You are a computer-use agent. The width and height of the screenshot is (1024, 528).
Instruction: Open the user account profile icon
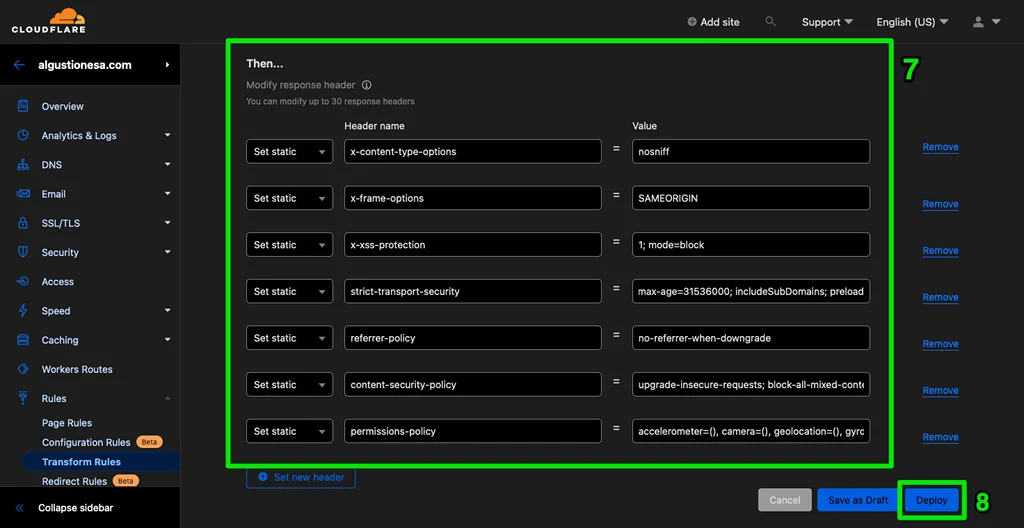979,22
